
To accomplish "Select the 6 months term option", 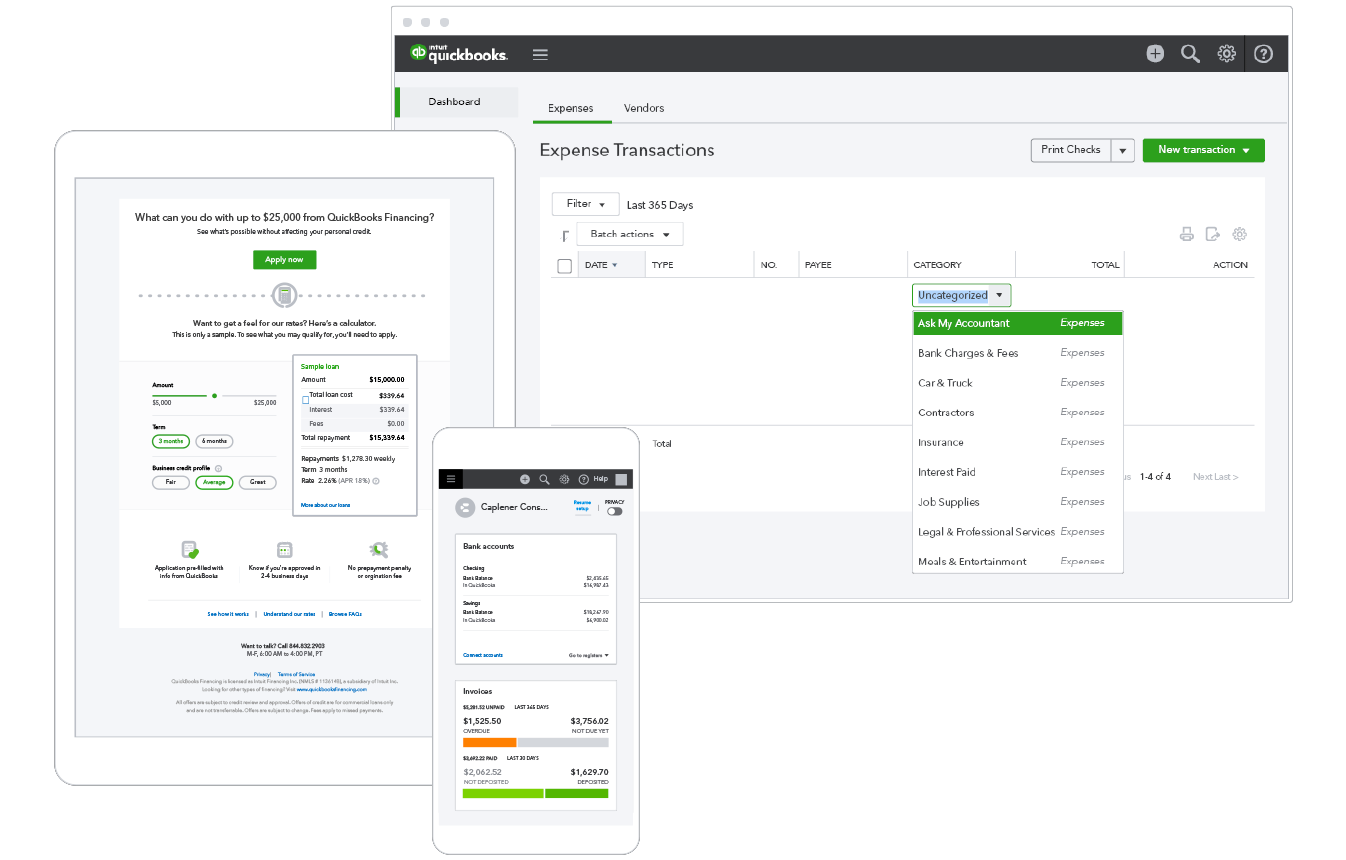I will (214, 441).
